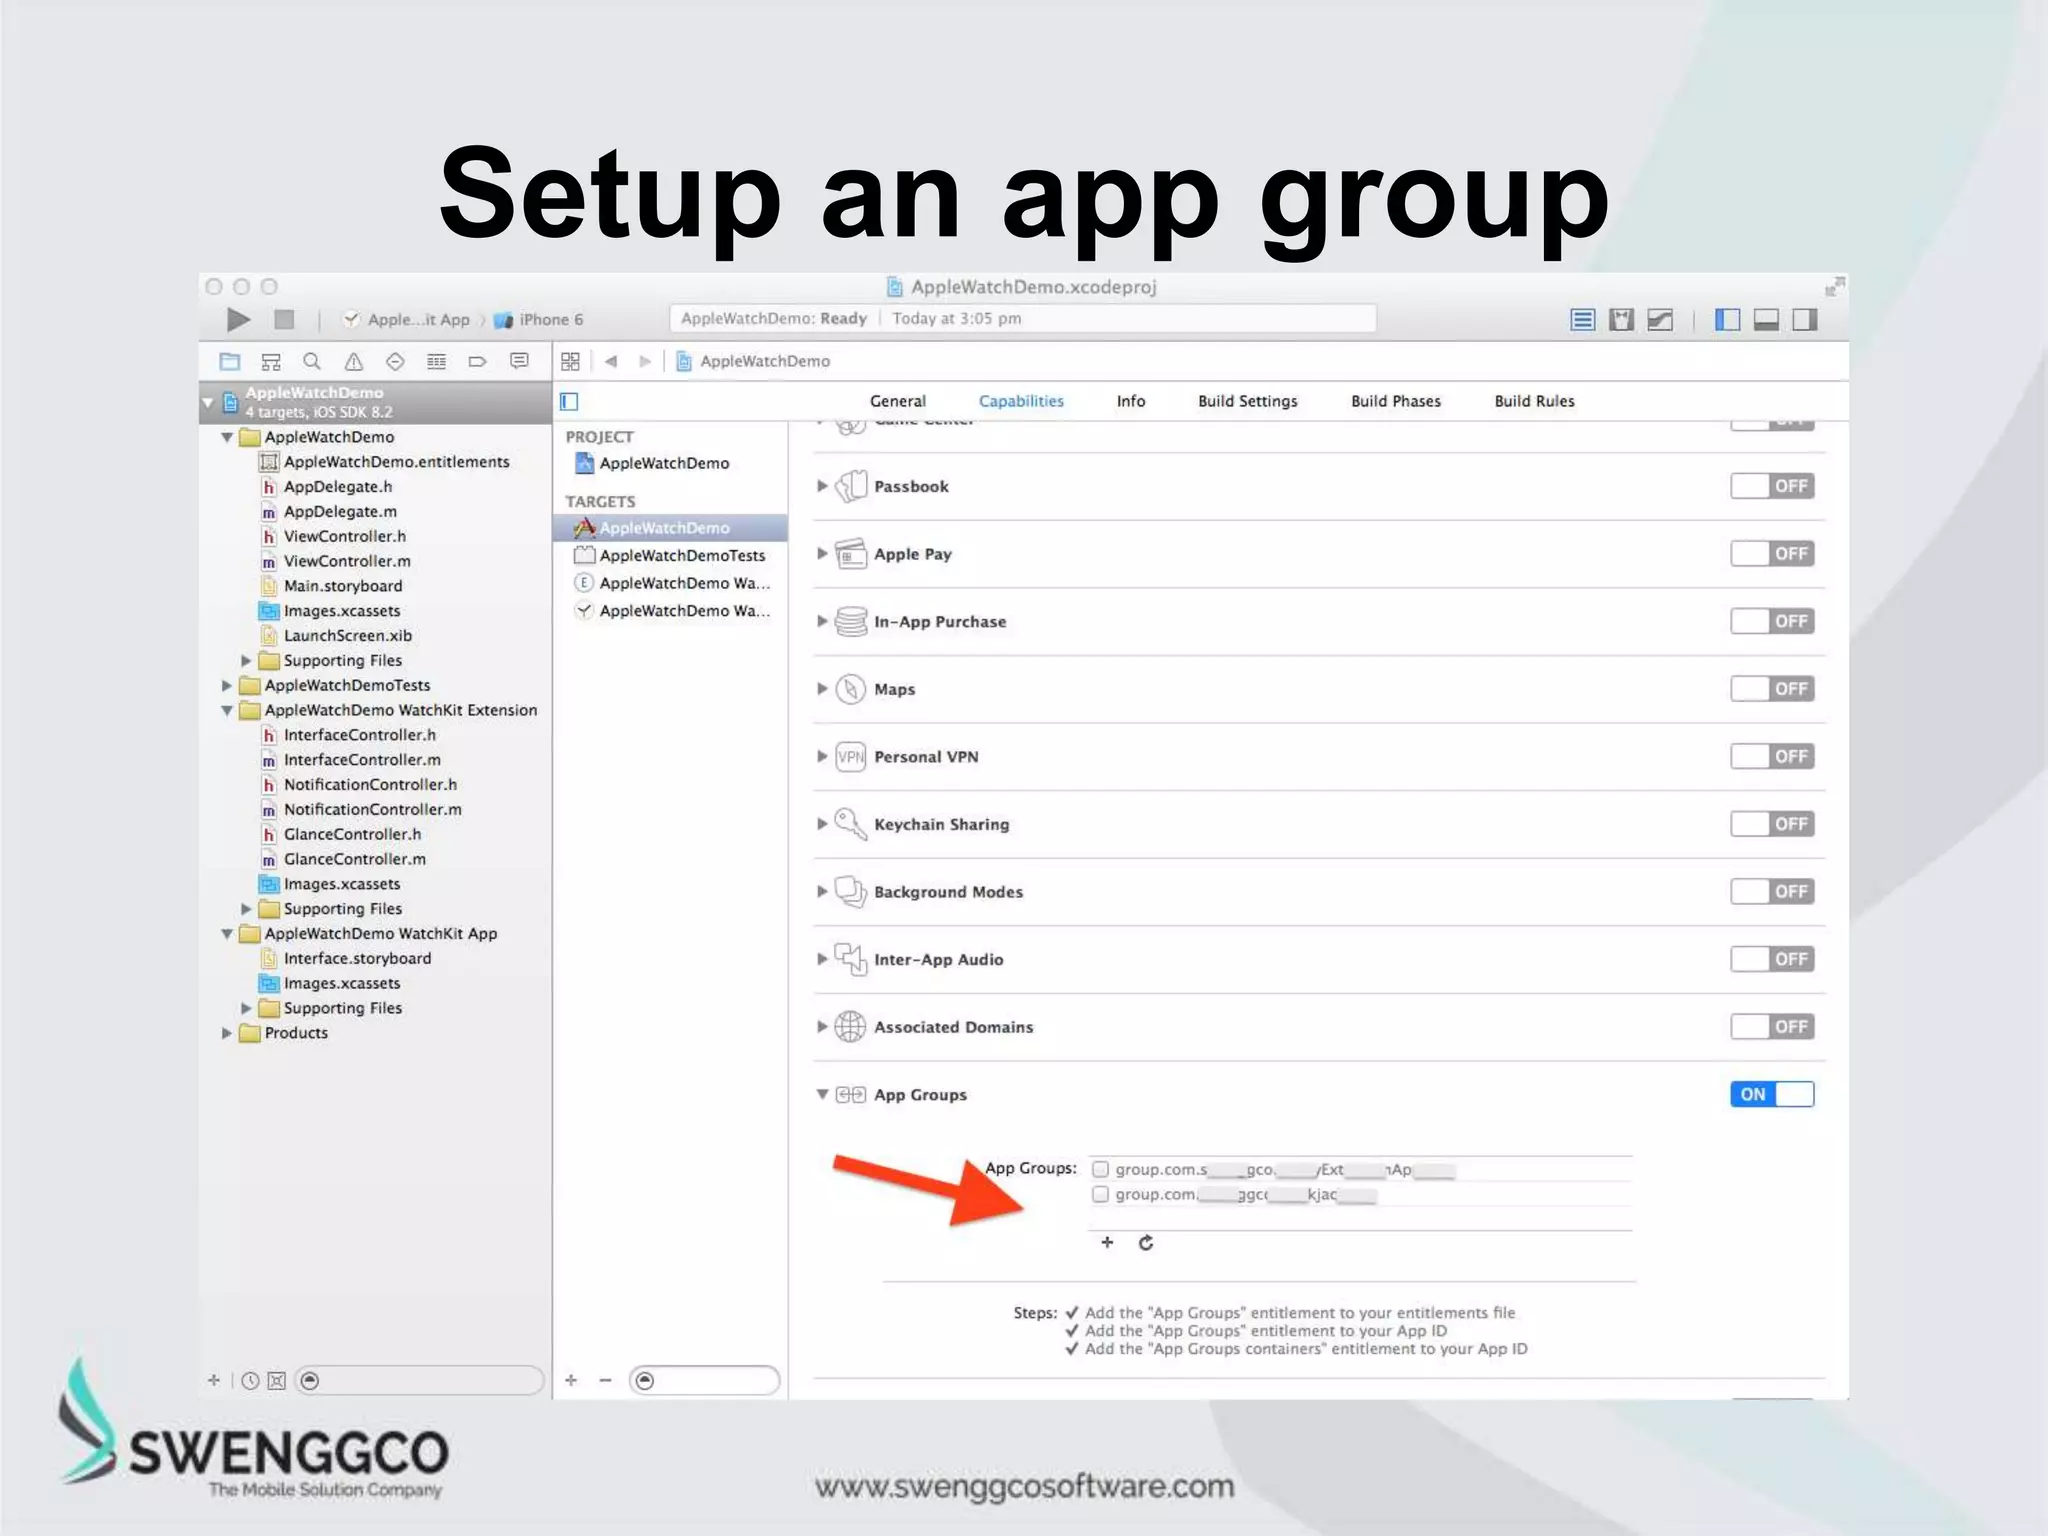Expand the Apple Pay section

822,554
